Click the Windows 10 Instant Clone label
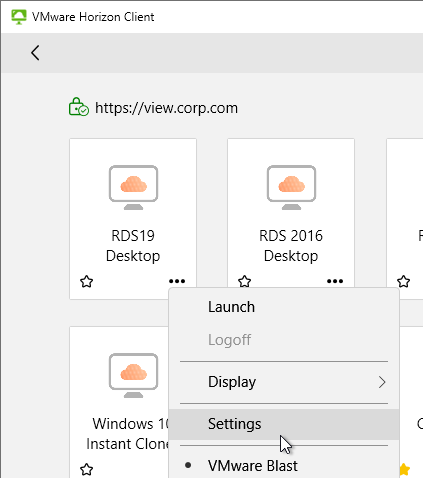Viewport: 423px width, 478px height. (128, 434)
